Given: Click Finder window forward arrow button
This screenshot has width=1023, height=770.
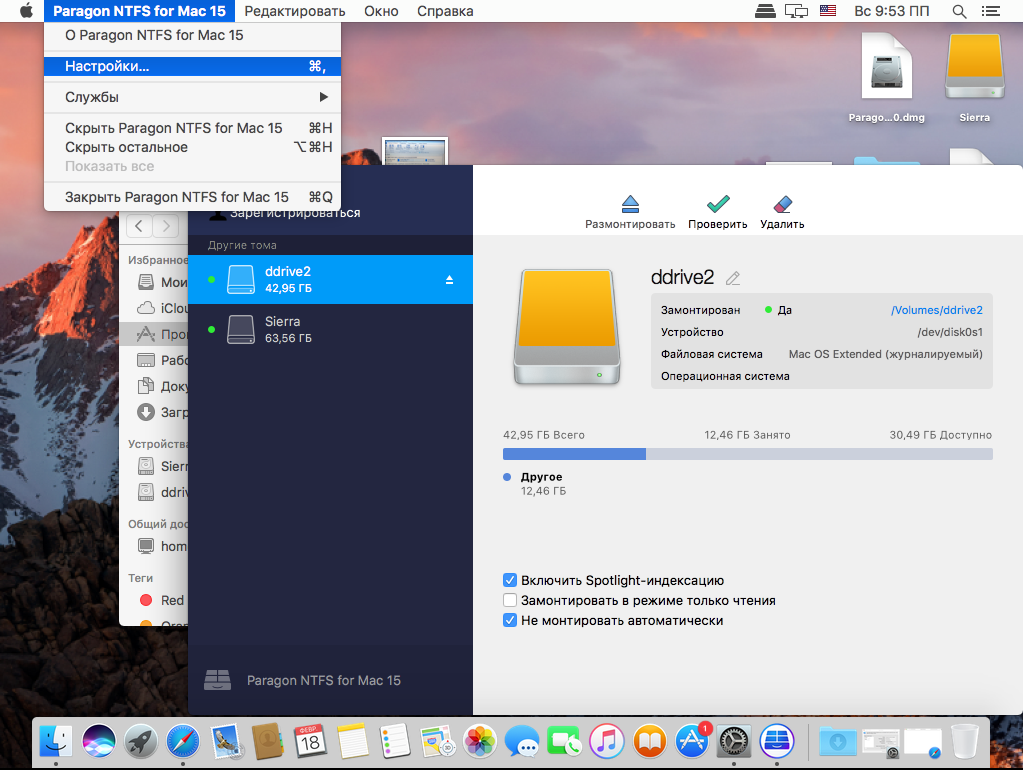Looking at the screenshot, I should [166, 226].
